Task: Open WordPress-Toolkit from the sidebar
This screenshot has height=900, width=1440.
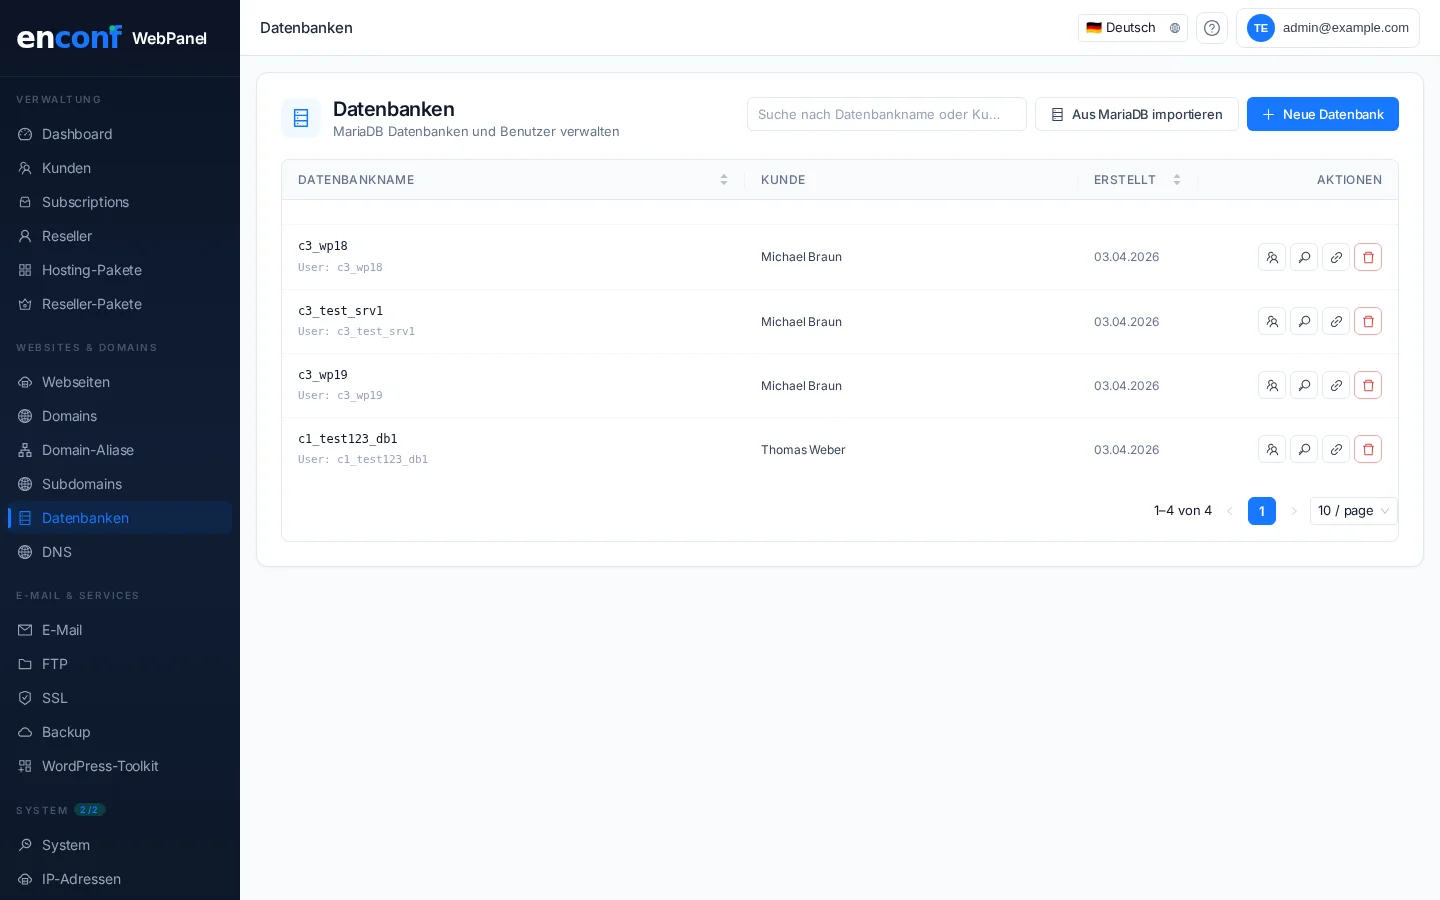Action: tap(100, 766)
